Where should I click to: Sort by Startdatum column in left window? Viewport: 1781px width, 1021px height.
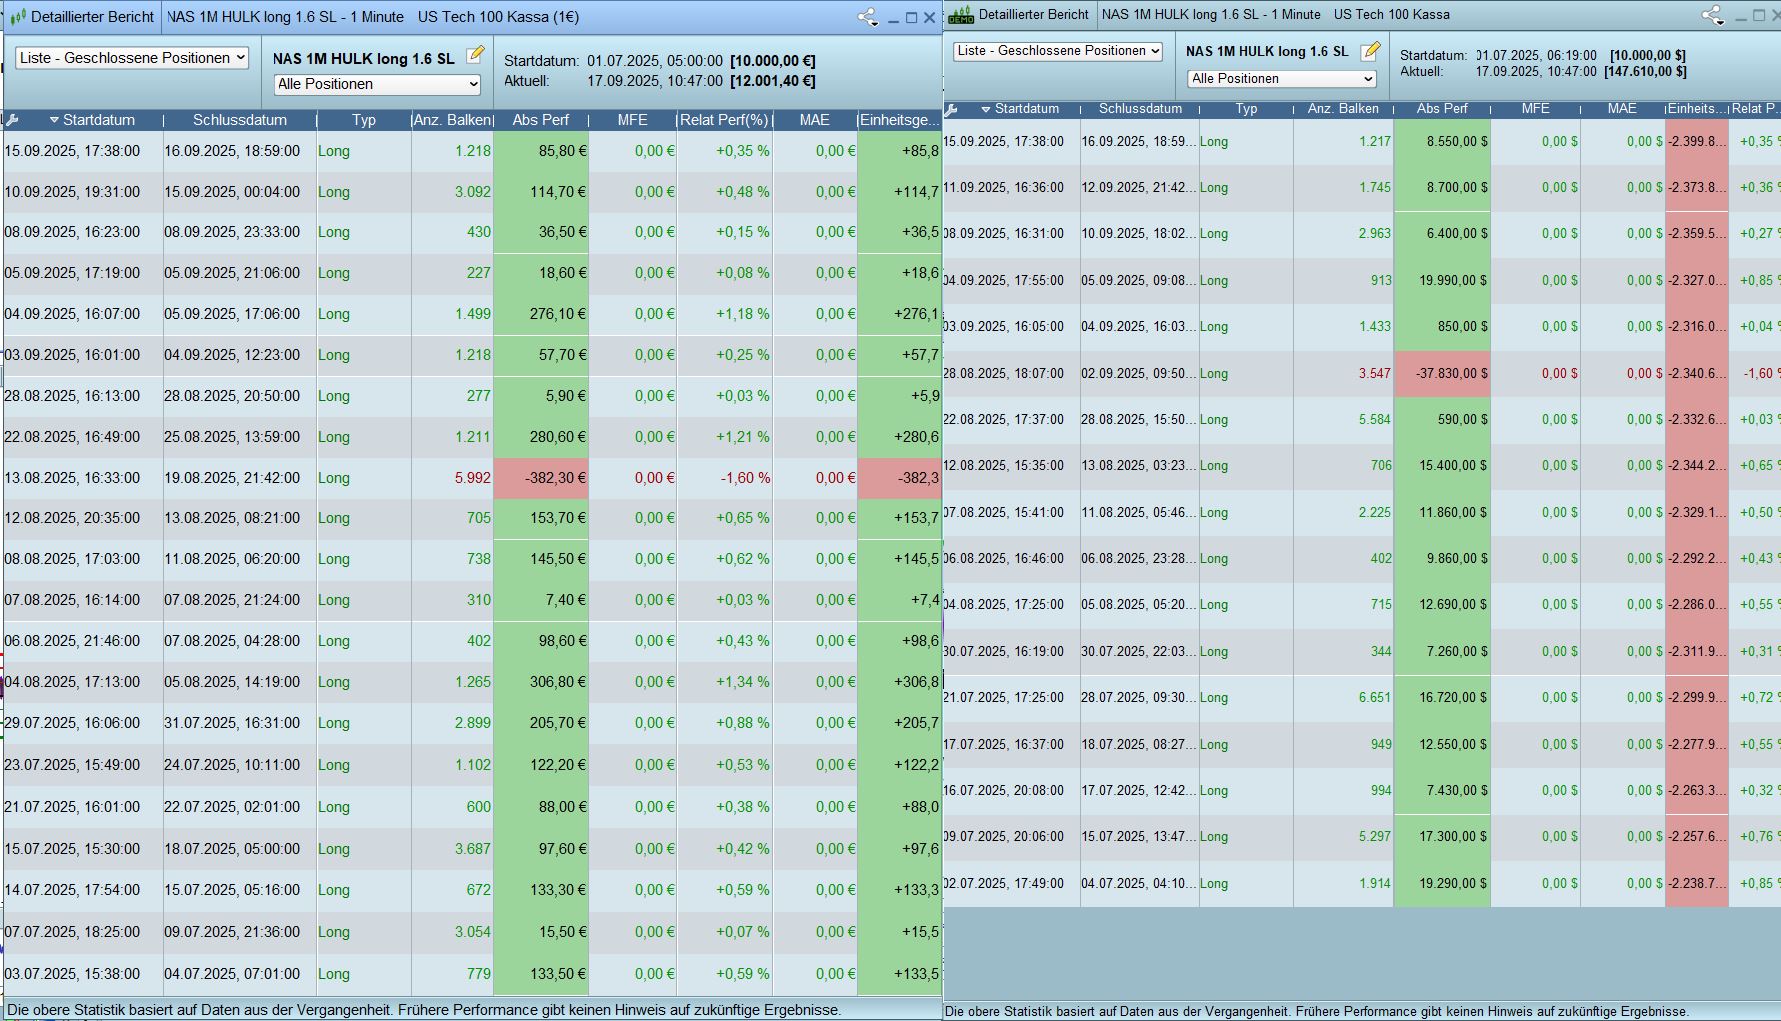tap(98, 120)
